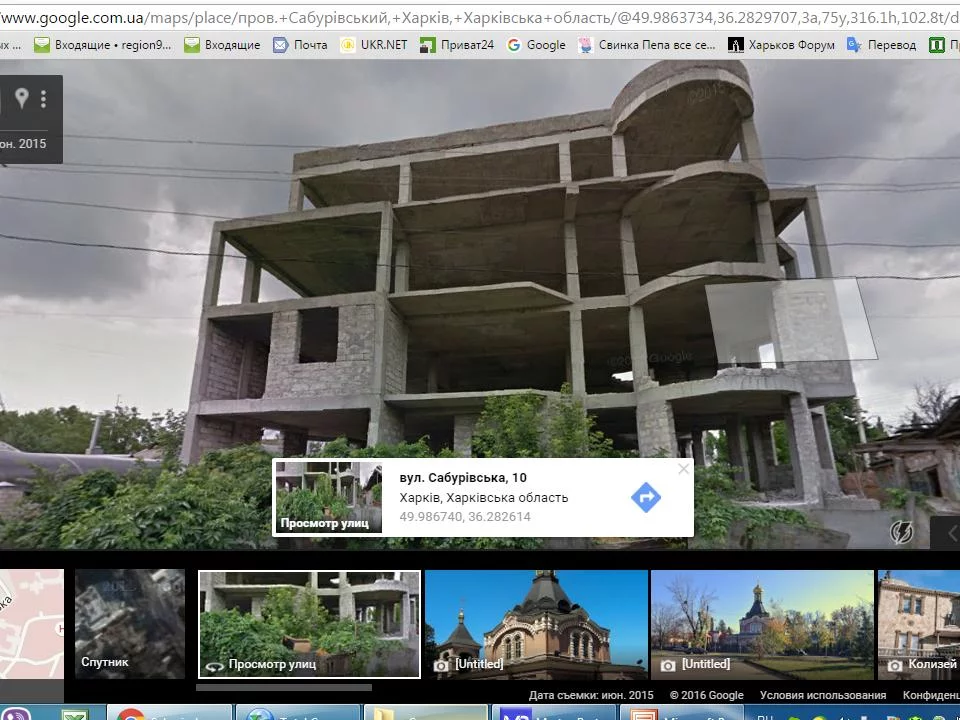Open the Просмотр улиц thumbnail in address card
Viewport: 960px width, 720px height.
coord(329,497)
